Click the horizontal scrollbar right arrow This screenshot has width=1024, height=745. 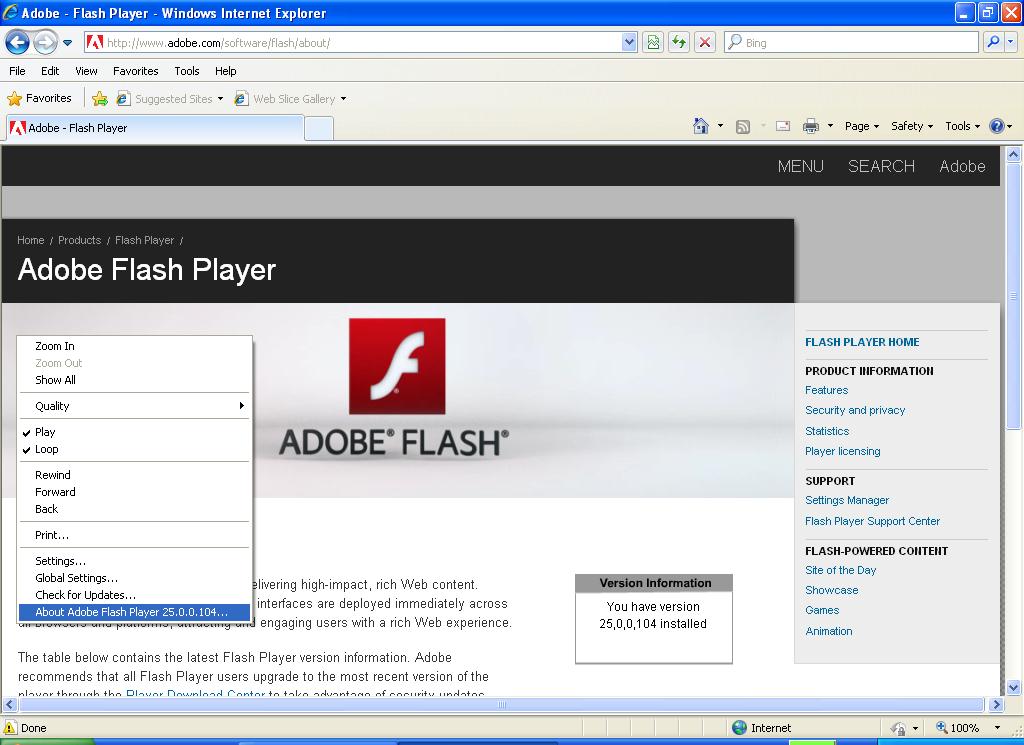996,705
